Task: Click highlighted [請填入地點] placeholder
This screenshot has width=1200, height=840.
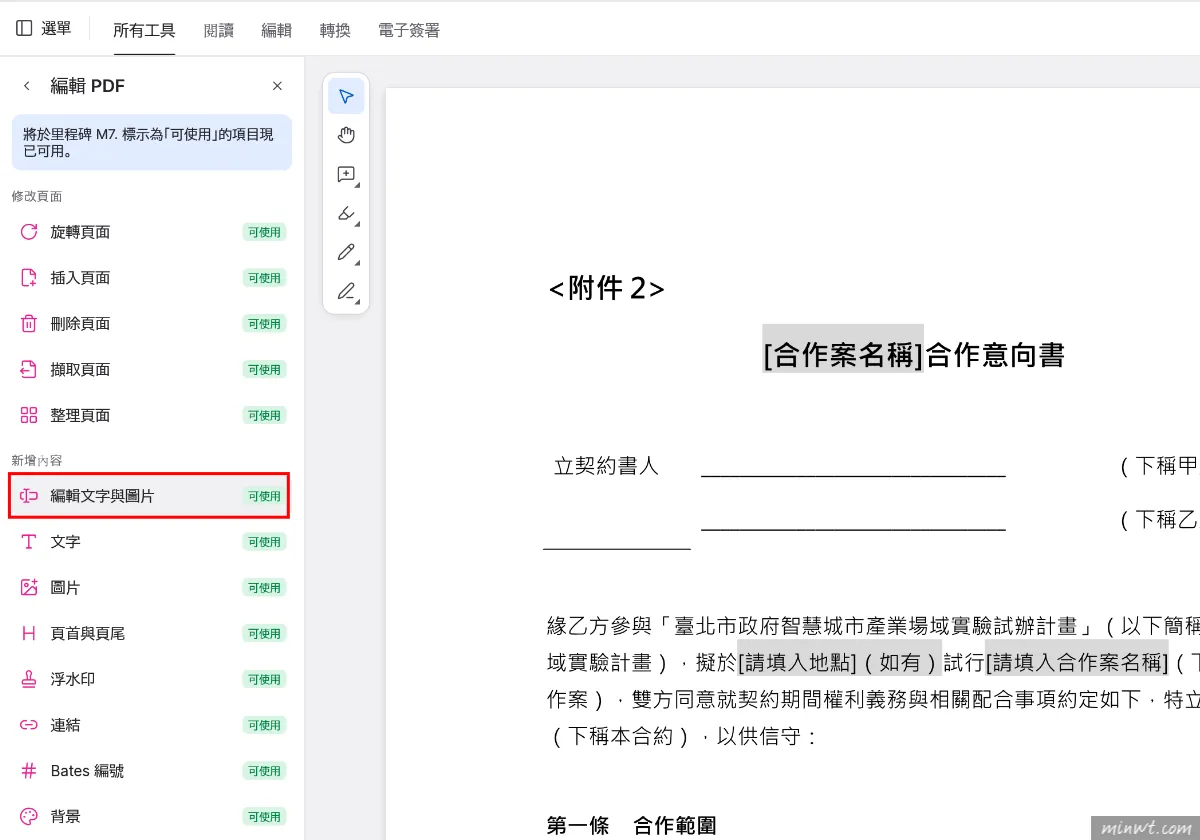Action: click(797, 662)
